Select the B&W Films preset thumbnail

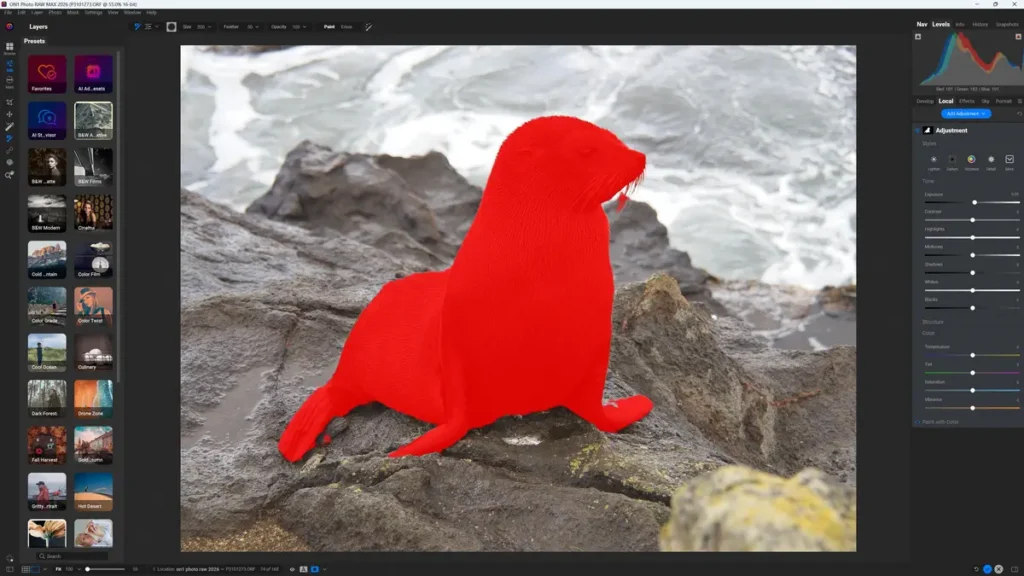point(93,167)
